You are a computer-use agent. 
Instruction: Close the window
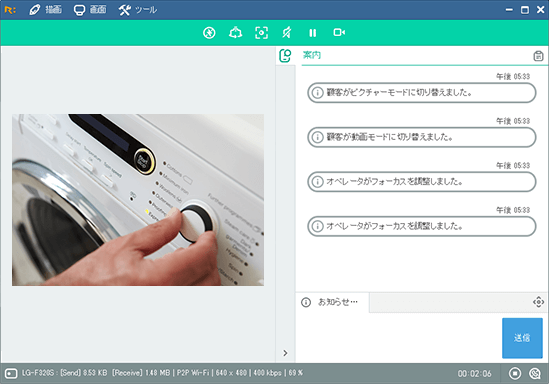point(541,10)
